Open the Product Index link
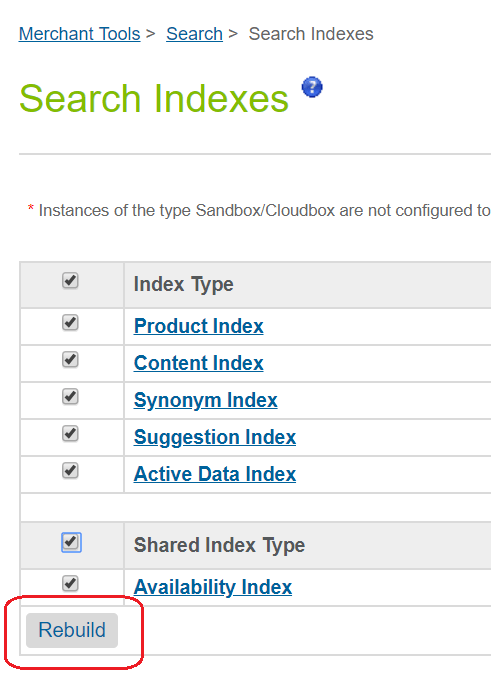 (x=199, y=326)
